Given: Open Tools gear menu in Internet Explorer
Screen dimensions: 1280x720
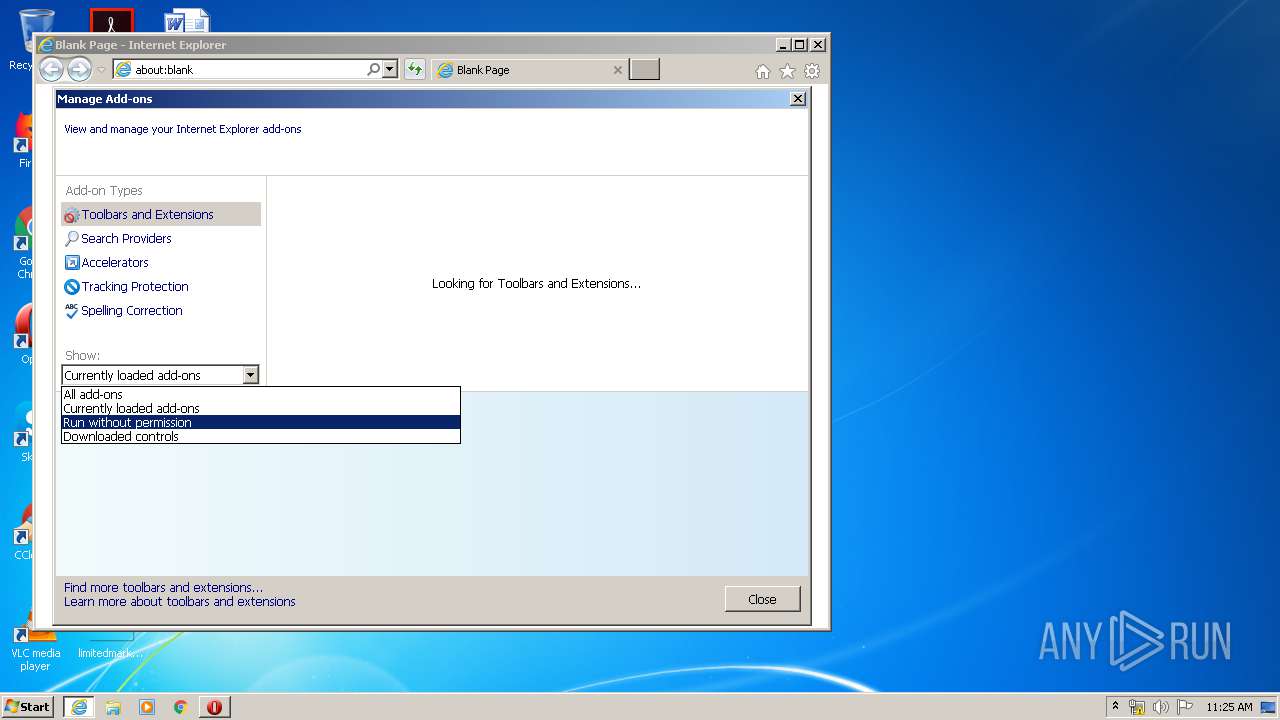Looking at the screenshot, I should click(812, 71).
